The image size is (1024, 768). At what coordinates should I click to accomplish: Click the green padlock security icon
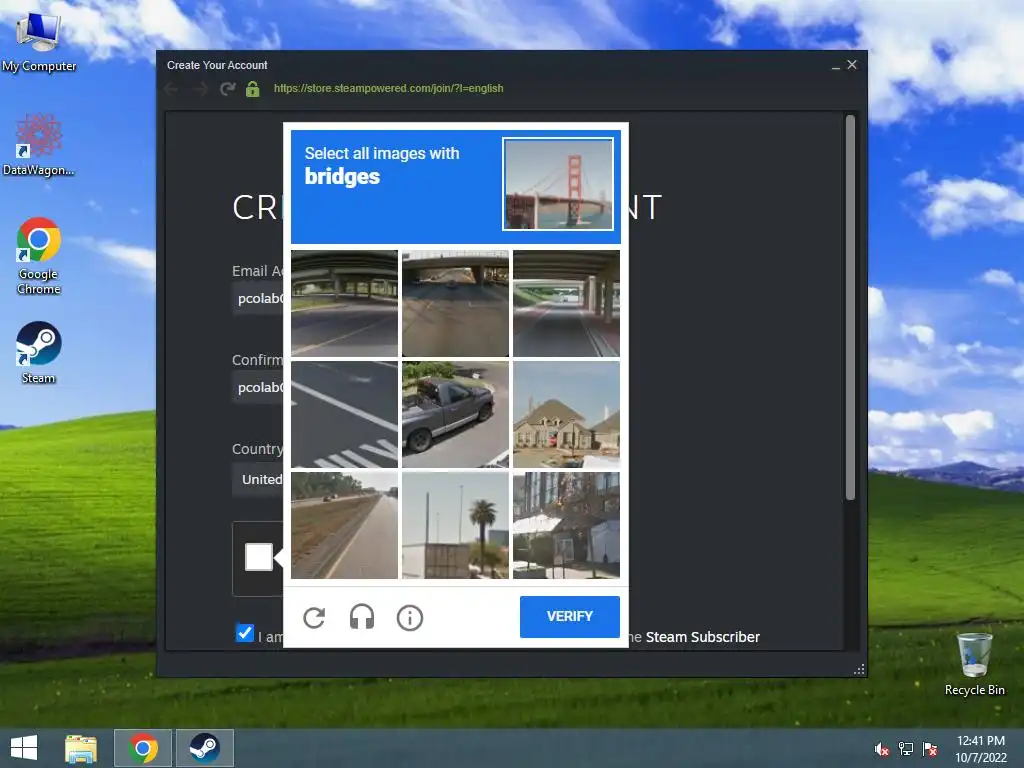253,89
